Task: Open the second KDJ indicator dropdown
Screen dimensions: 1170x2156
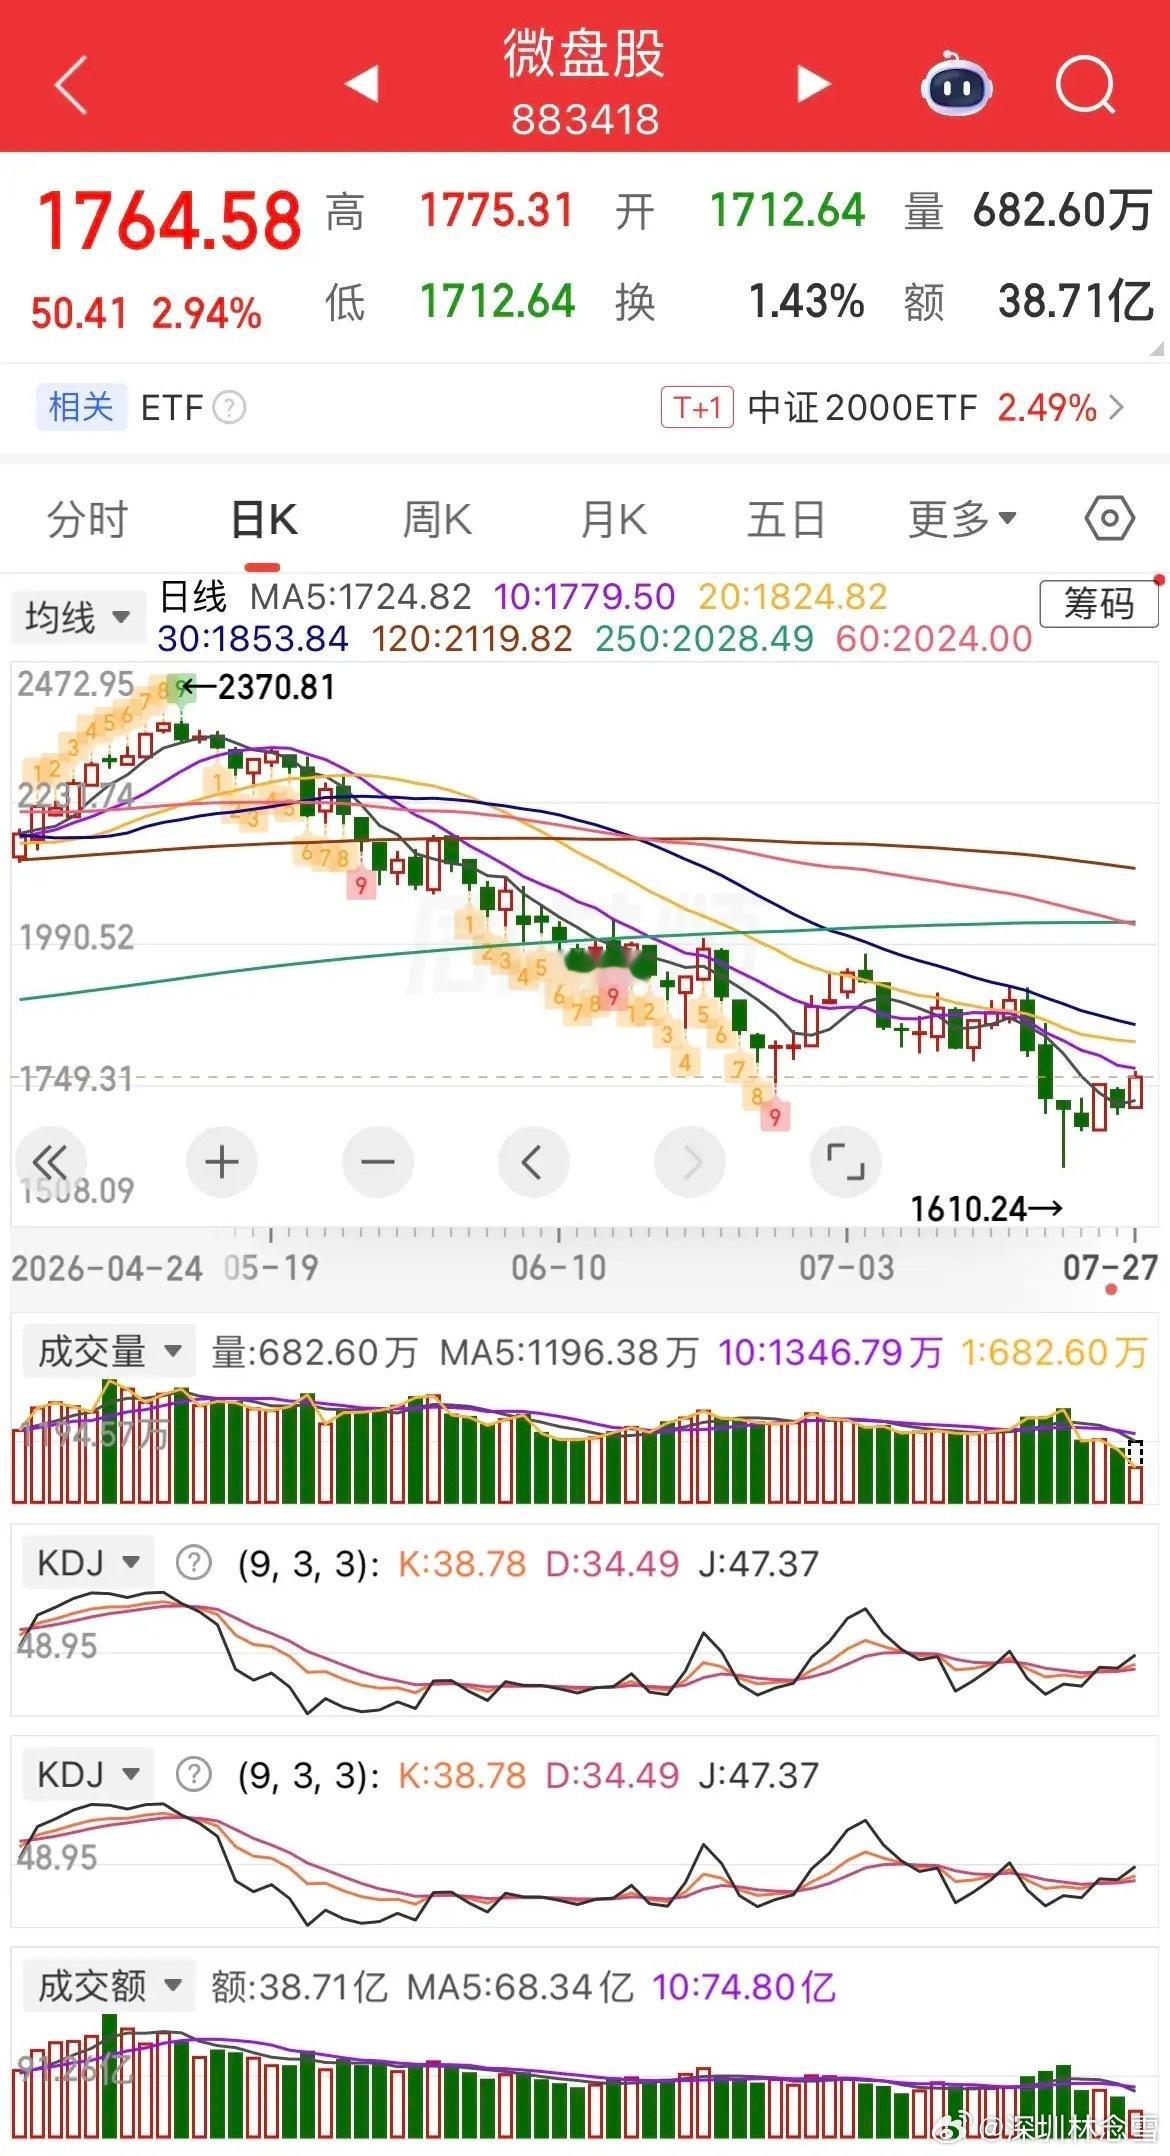Action: 88,1774
